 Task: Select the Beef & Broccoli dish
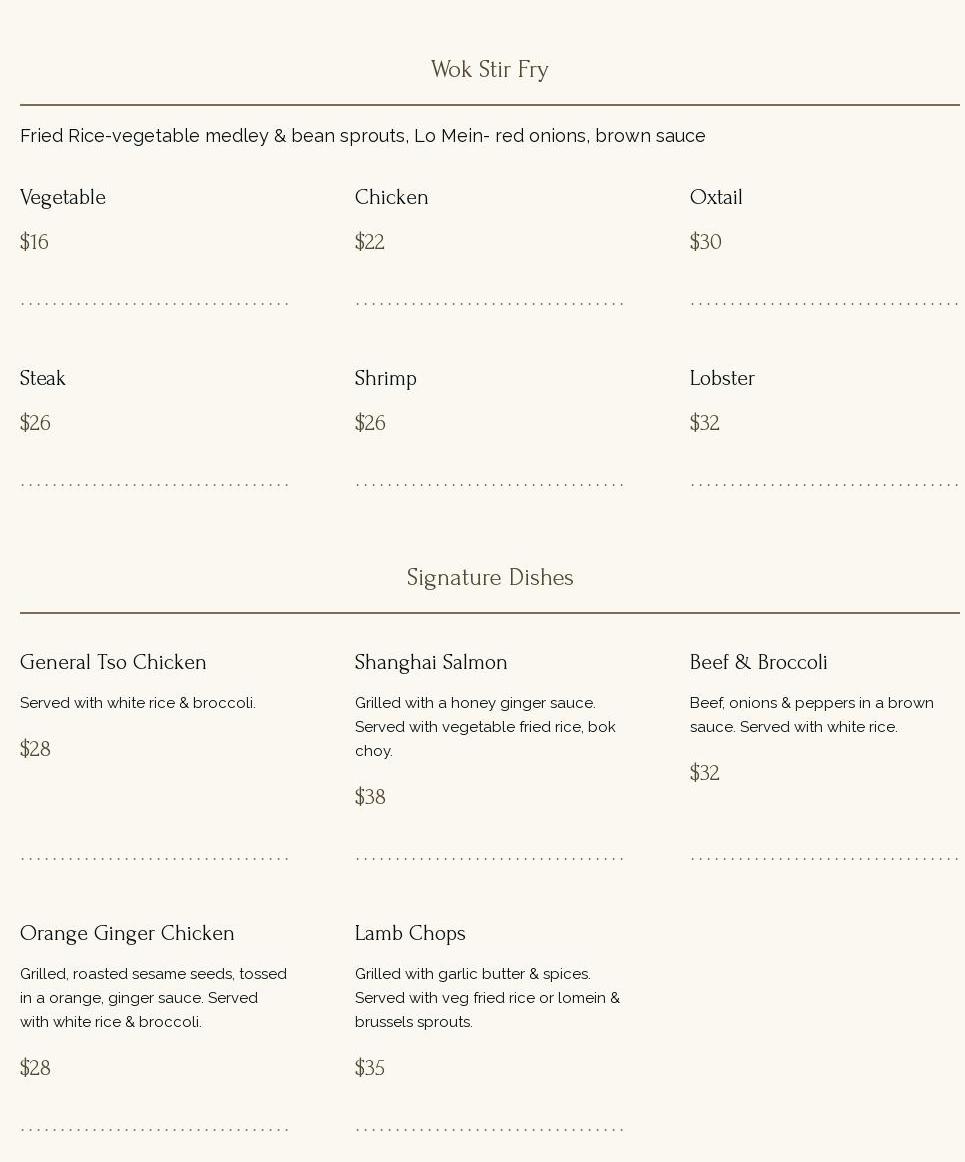[x=758, y=663]
